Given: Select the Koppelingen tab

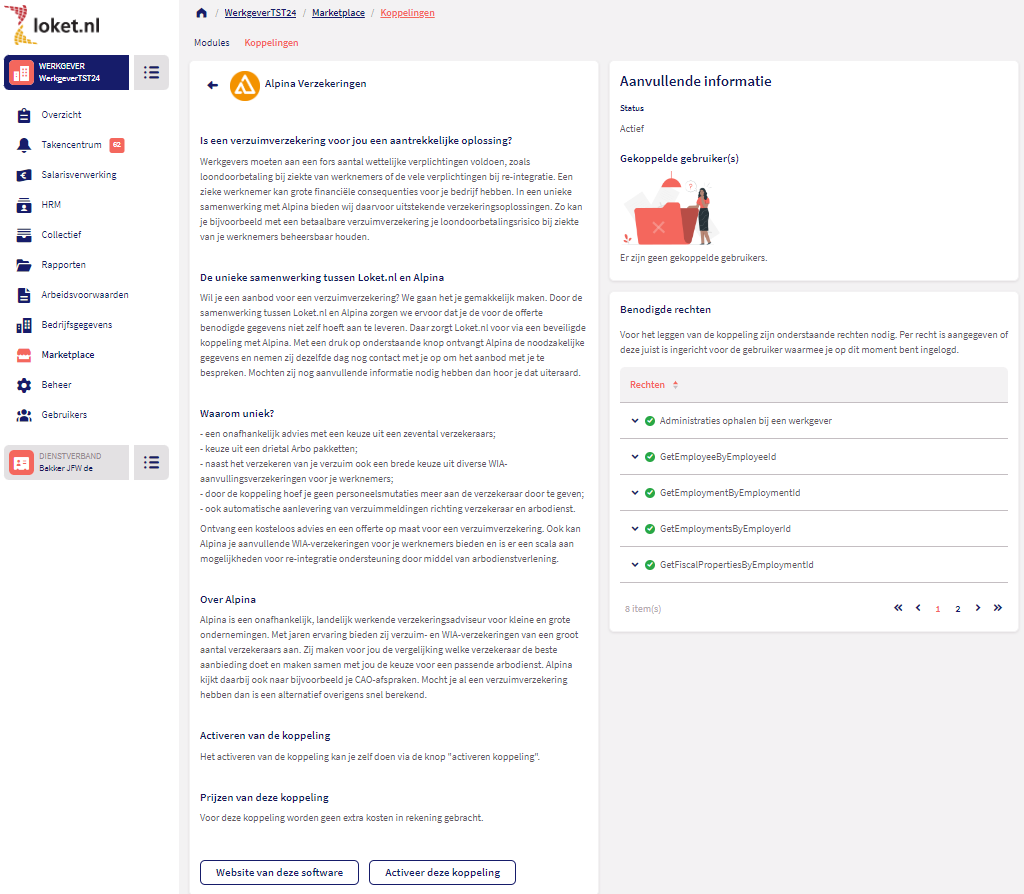Looking at the screenshot, I should coord(271,43).
